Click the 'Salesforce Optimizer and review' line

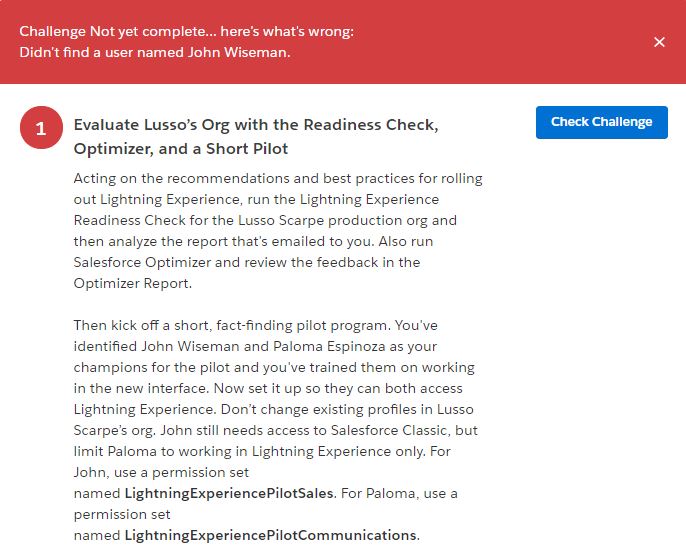click(247, 262)
